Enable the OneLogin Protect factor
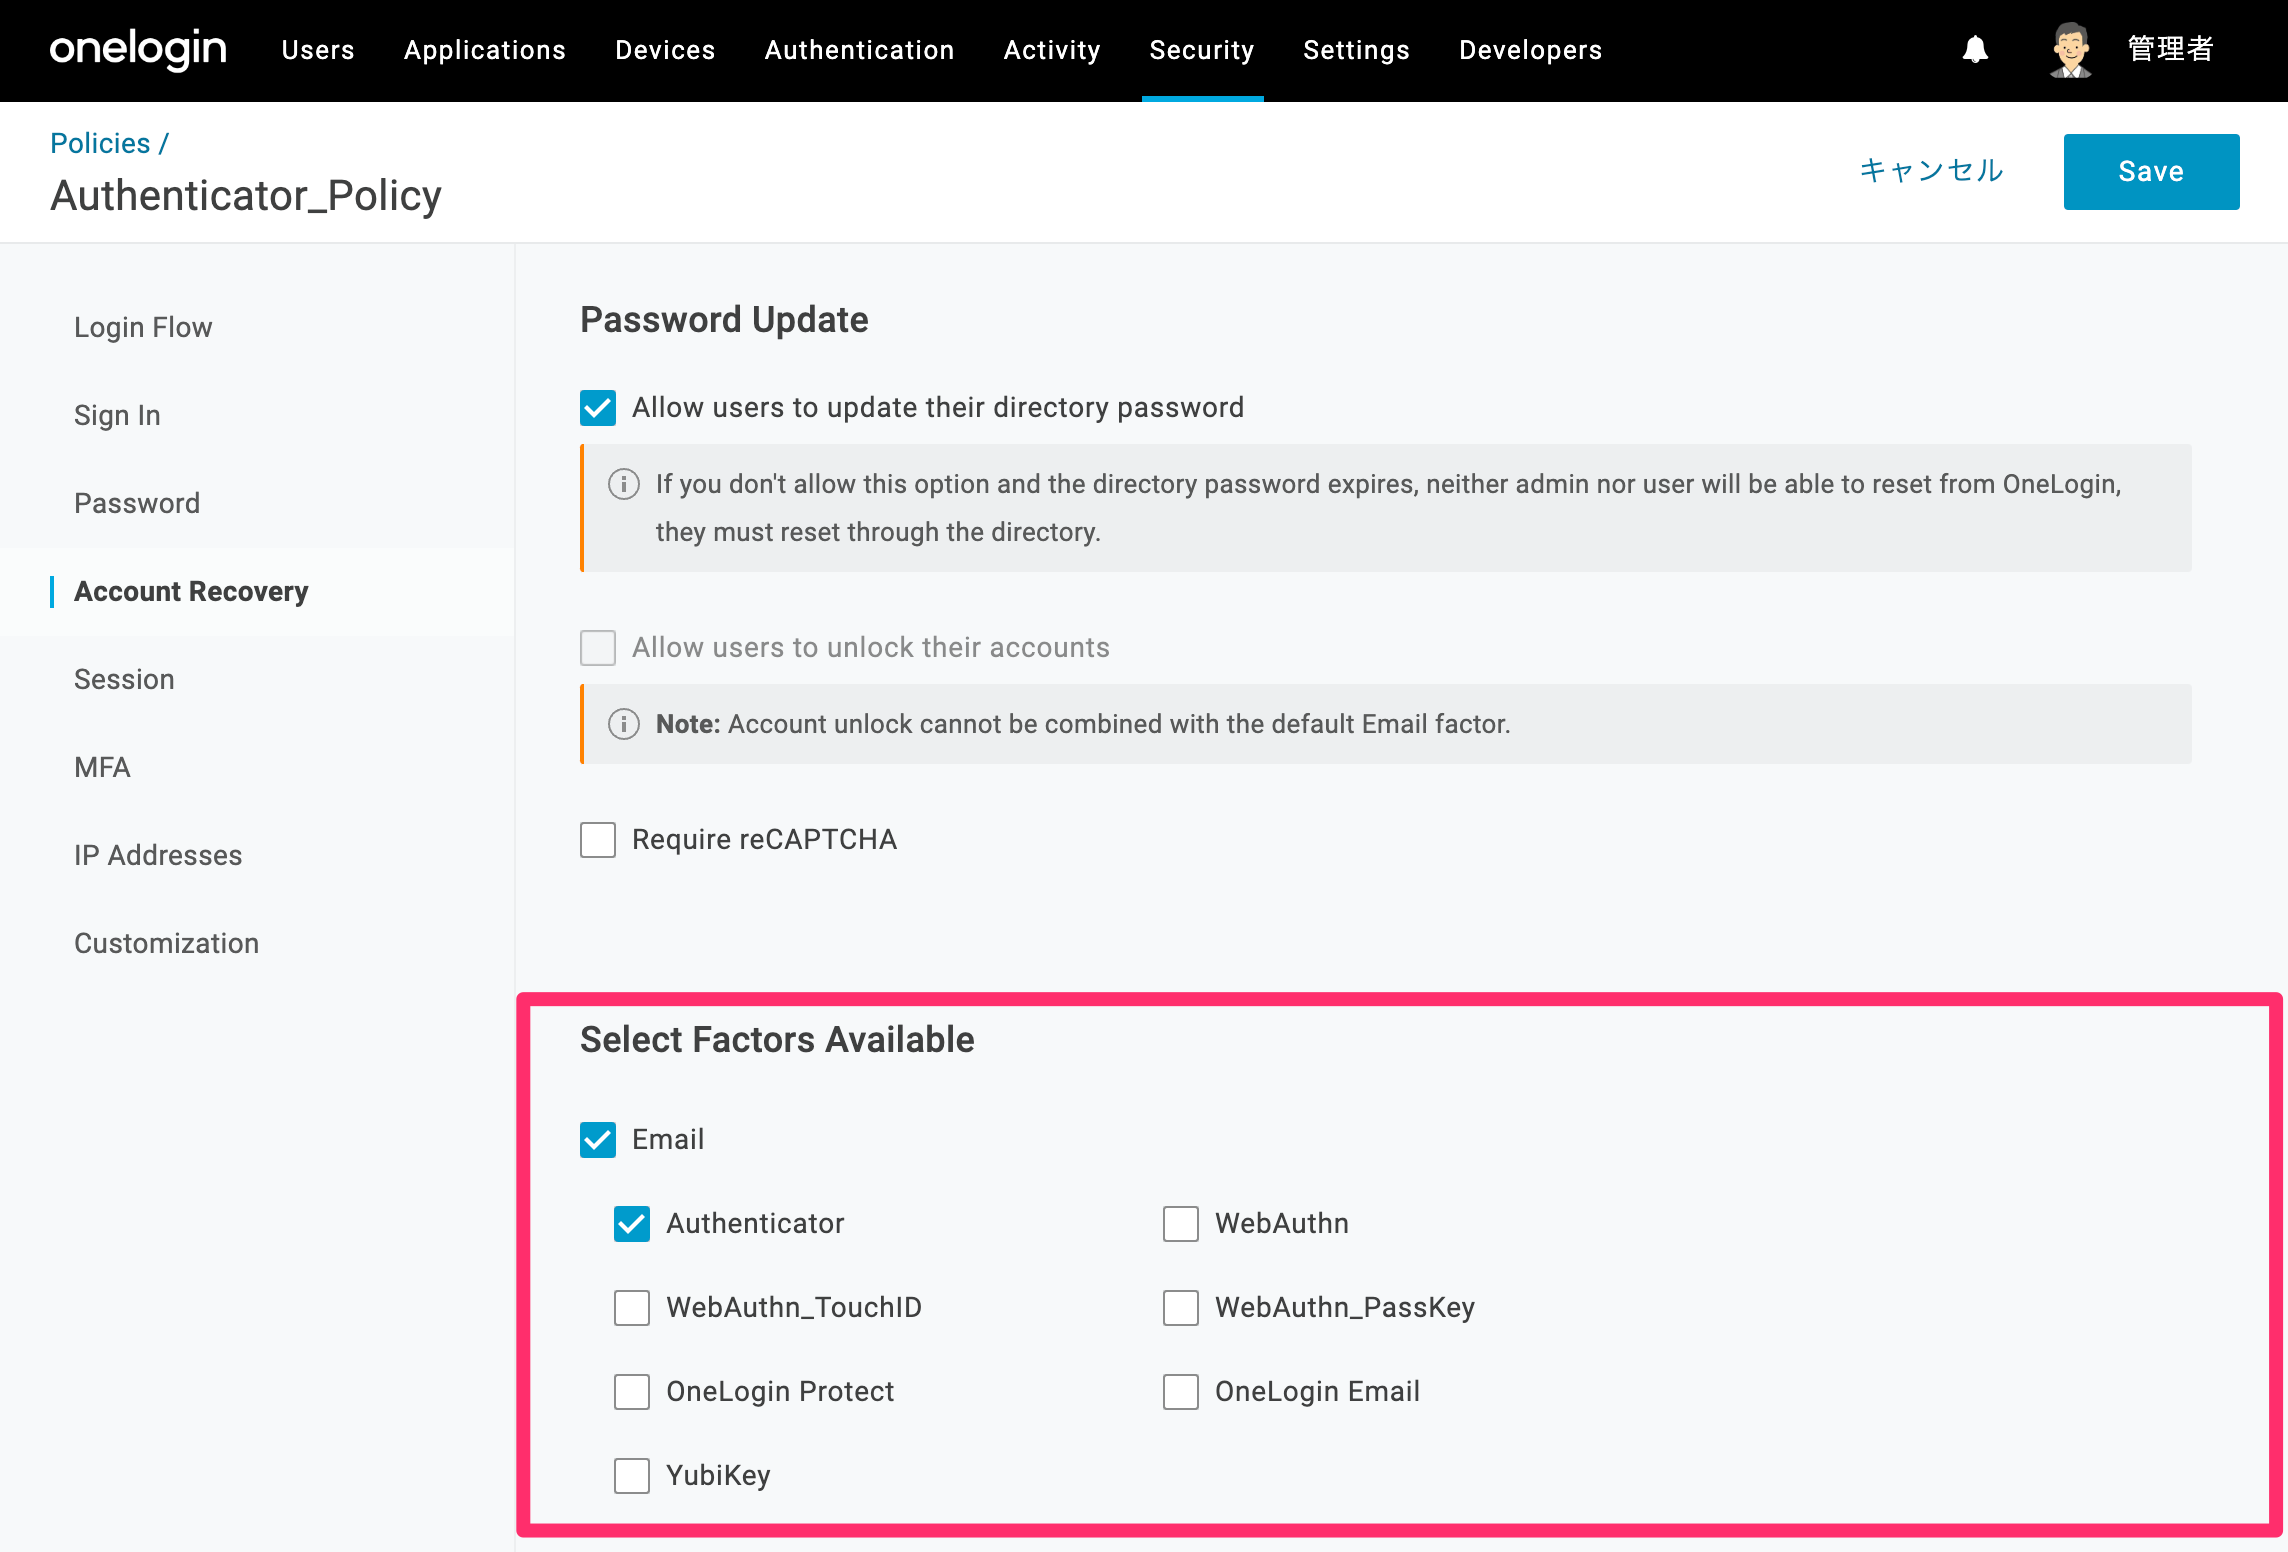The image size is (2288, 1552). [x=632, y=1392]
